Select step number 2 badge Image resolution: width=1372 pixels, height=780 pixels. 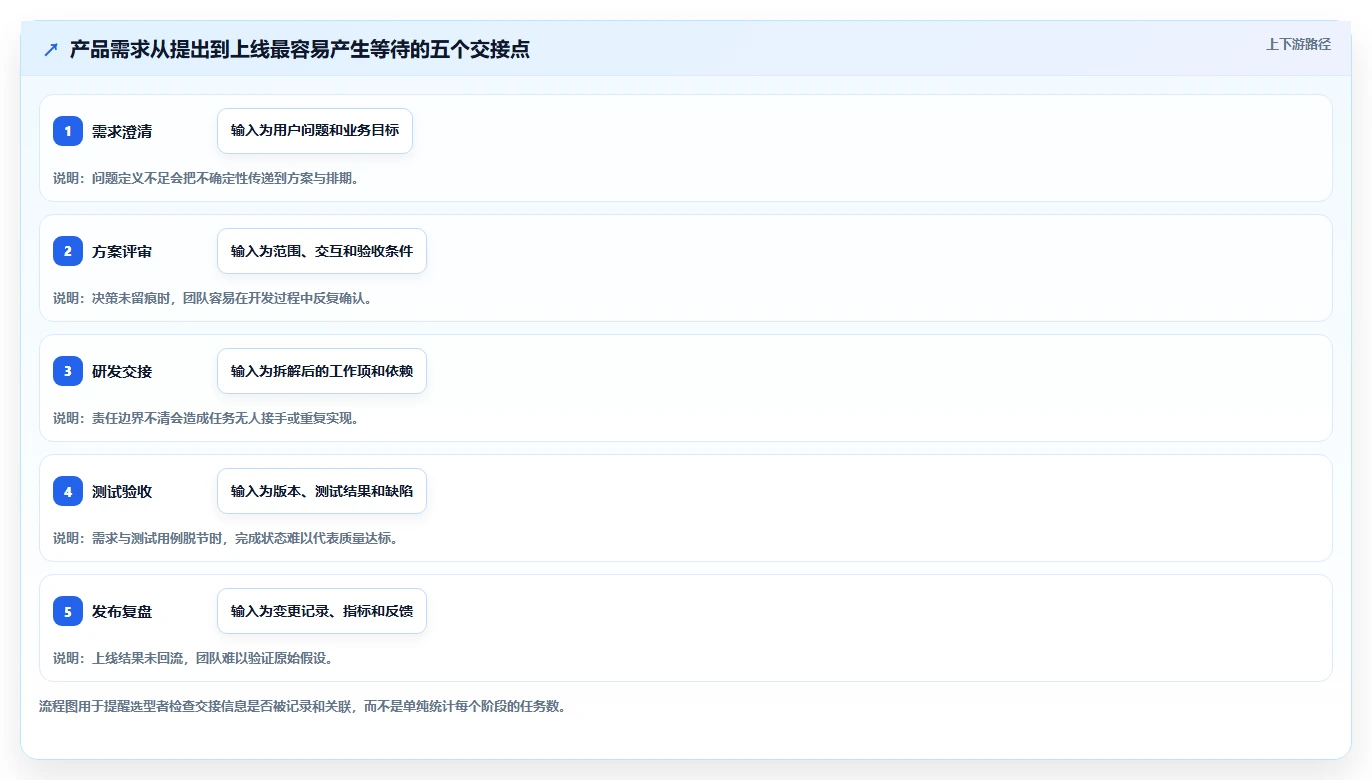pyautogui.click(x=68, y=251)
